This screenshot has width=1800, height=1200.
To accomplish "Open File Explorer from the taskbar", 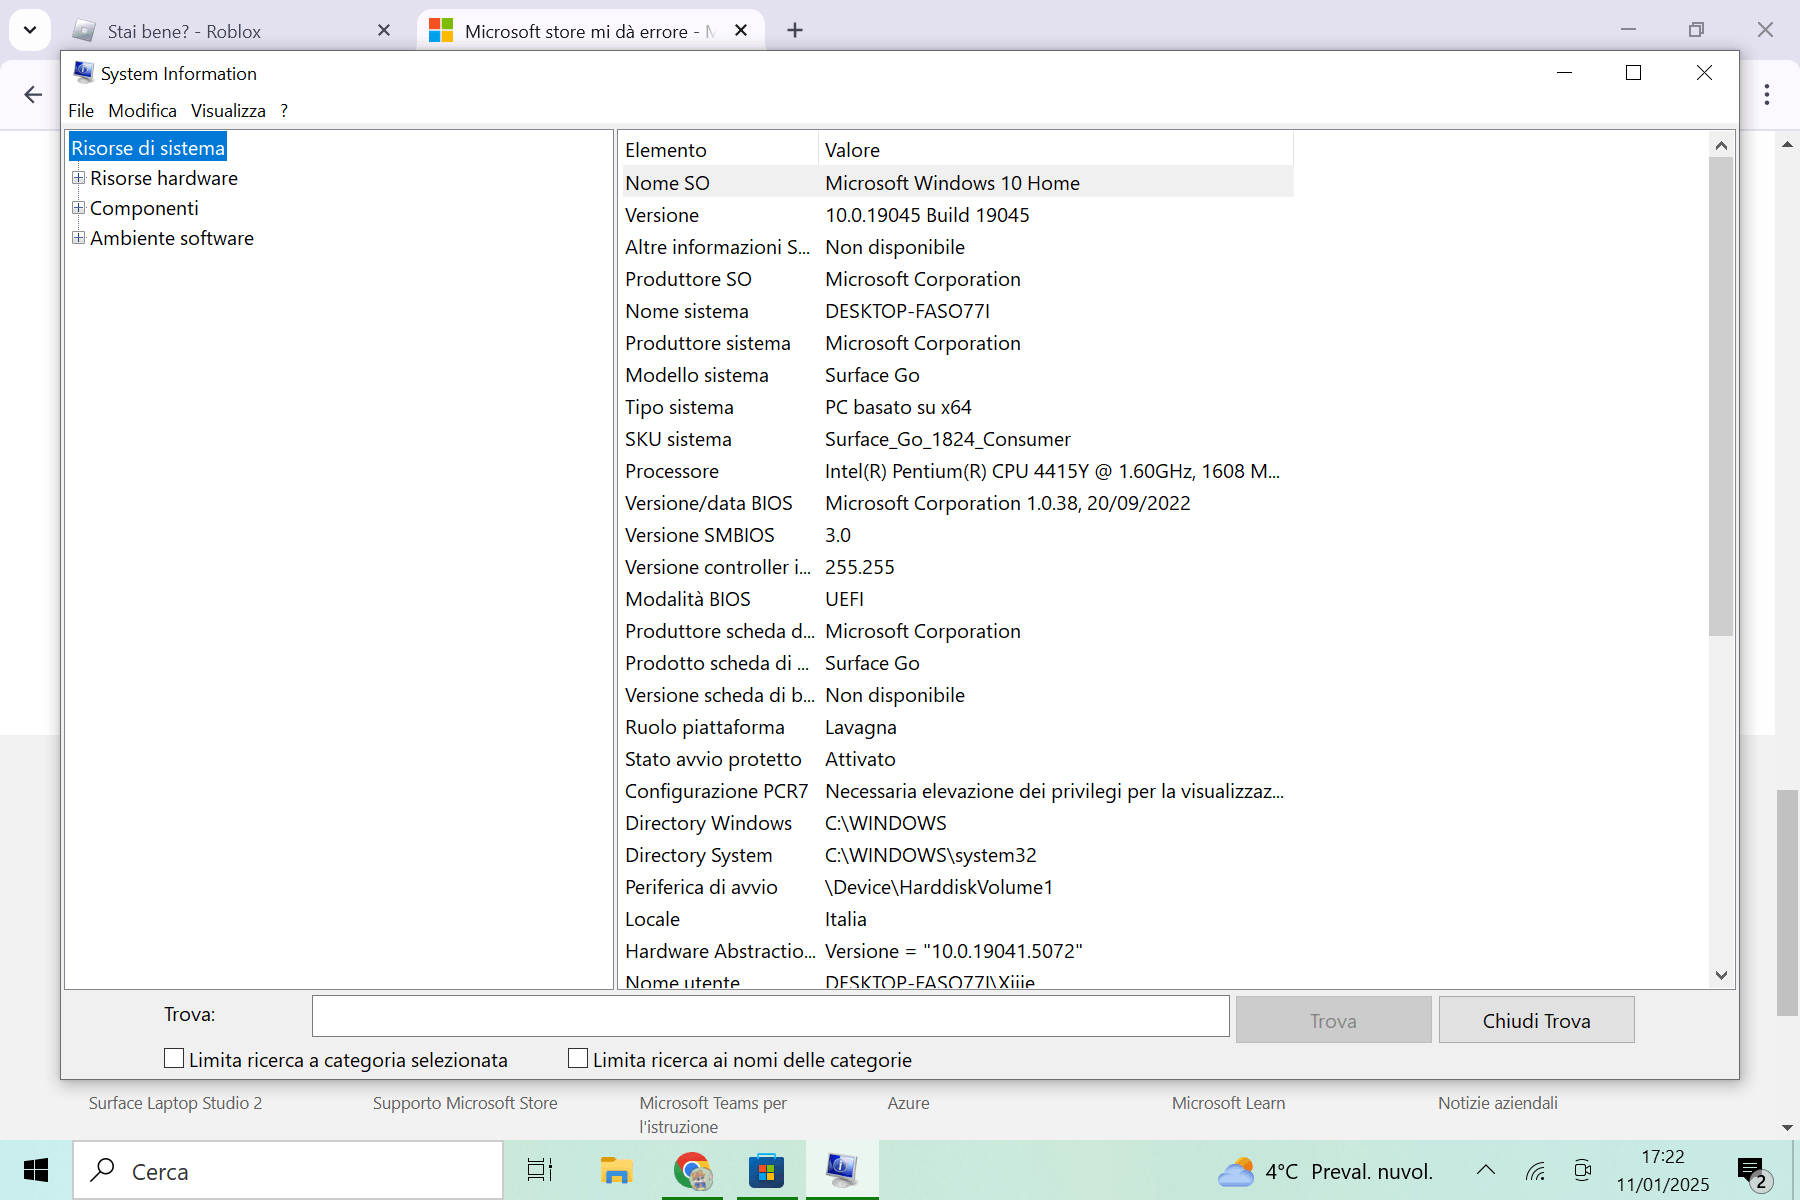I will coord(616,1170).
